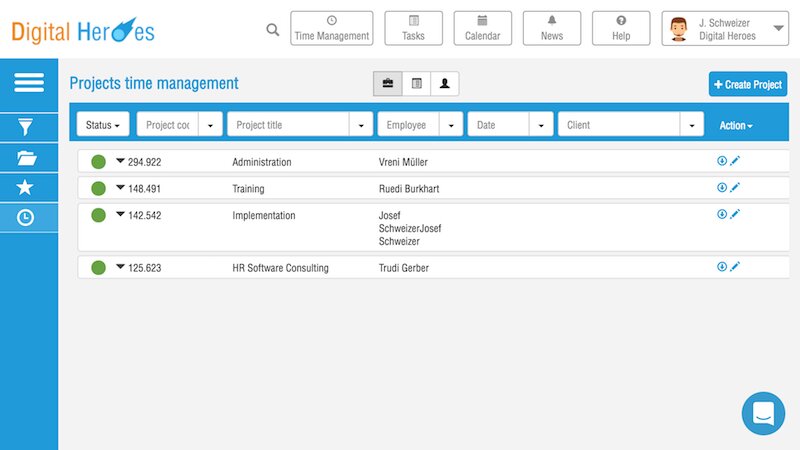Viewport: 800px width, 450px height.
Task: Click the clock icon in sidebar
Action: (x=27, y=217)
